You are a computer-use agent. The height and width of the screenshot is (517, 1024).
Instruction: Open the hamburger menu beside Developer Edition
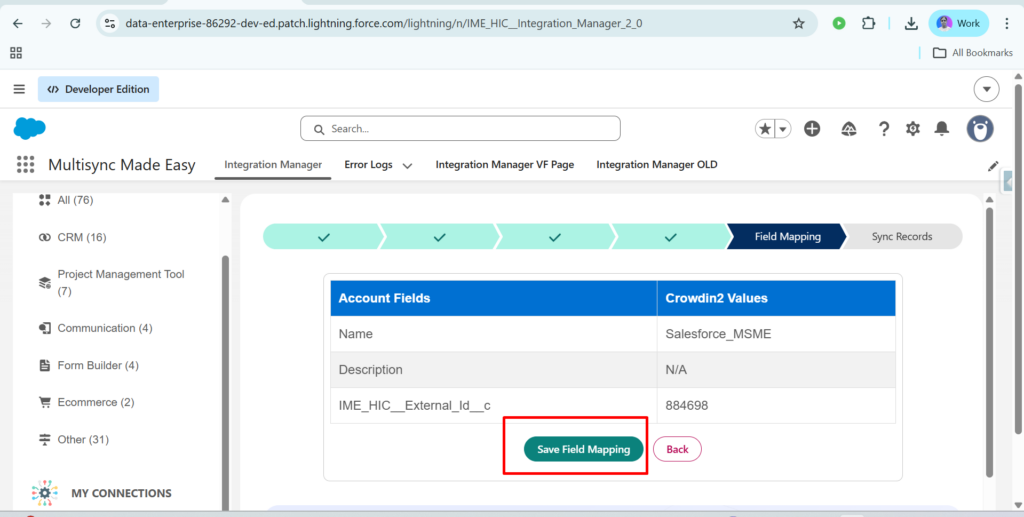point(19,89)
